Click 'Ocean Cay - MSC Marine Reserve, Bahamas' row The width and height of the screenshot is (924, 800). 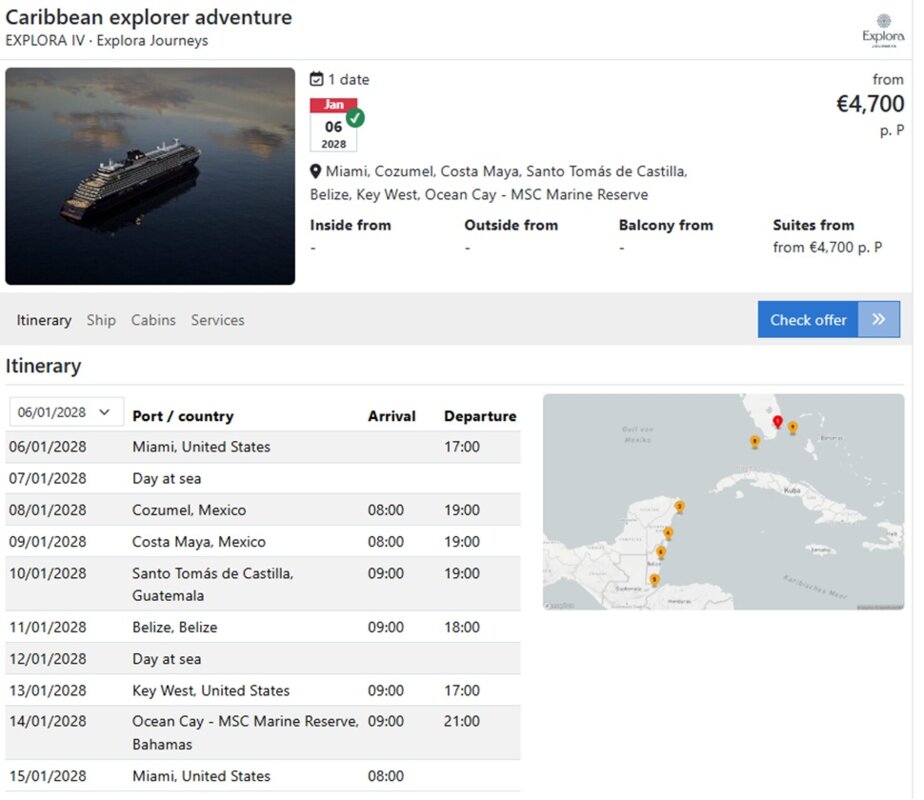click(x=263, y=733)
